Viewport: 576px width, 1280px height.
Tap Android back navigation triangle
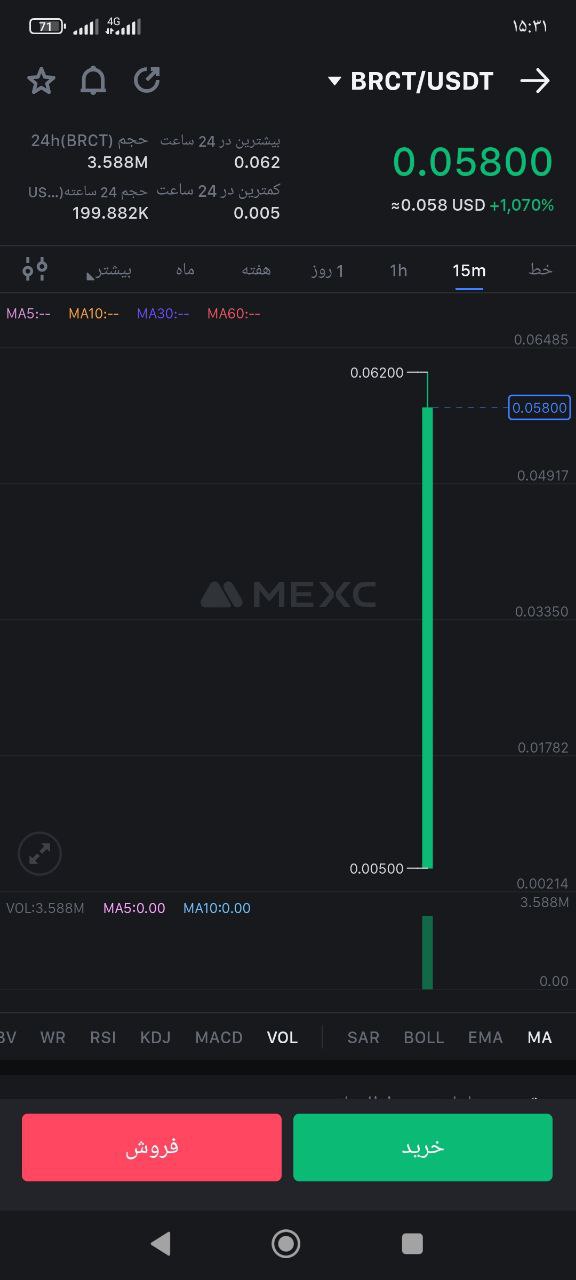tap(160, 1243)
